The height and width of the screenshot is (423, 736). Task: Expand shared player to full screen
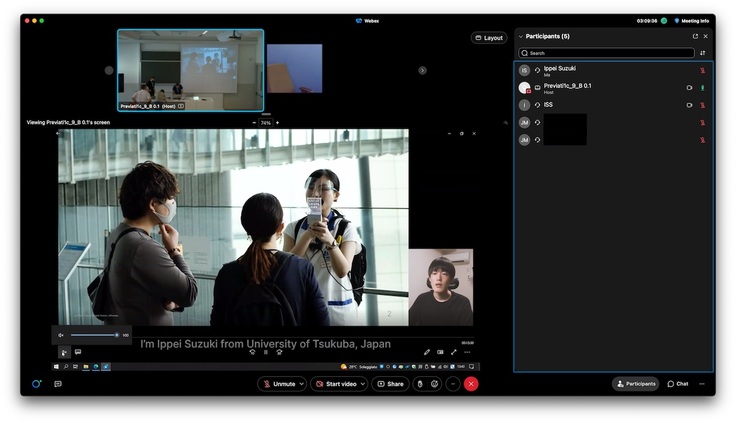(453, 352)
